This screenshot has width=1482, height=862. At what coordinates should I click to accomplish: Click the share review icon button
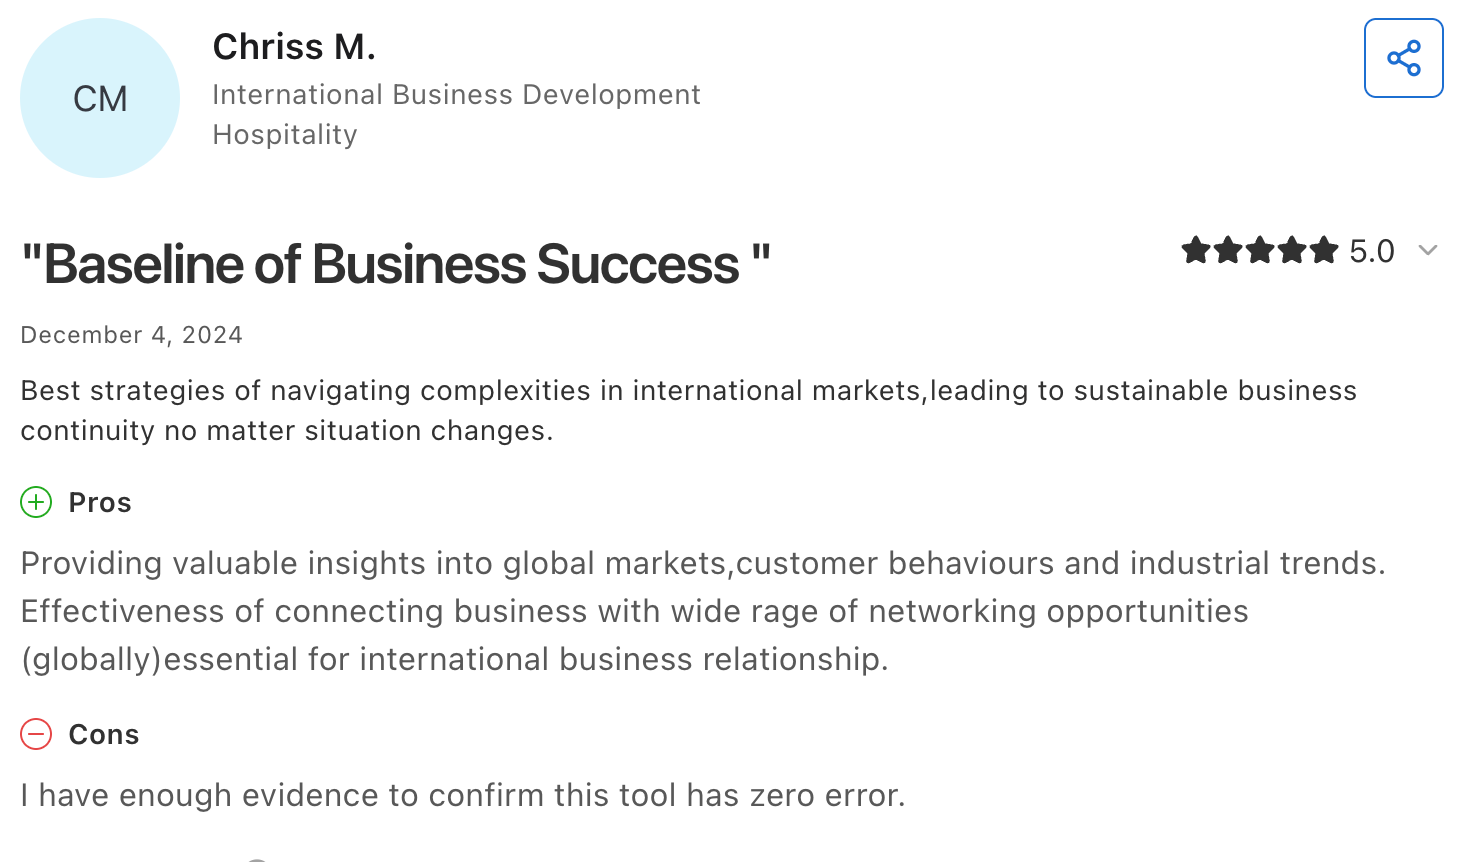[x=1403, y=58]
